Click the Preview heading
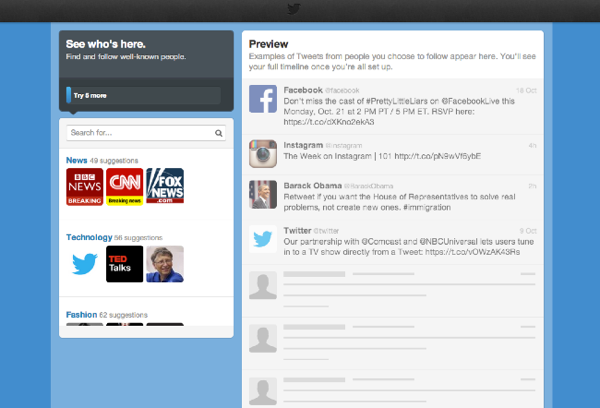Screen dimensions: 600x408 pos(268,44)
